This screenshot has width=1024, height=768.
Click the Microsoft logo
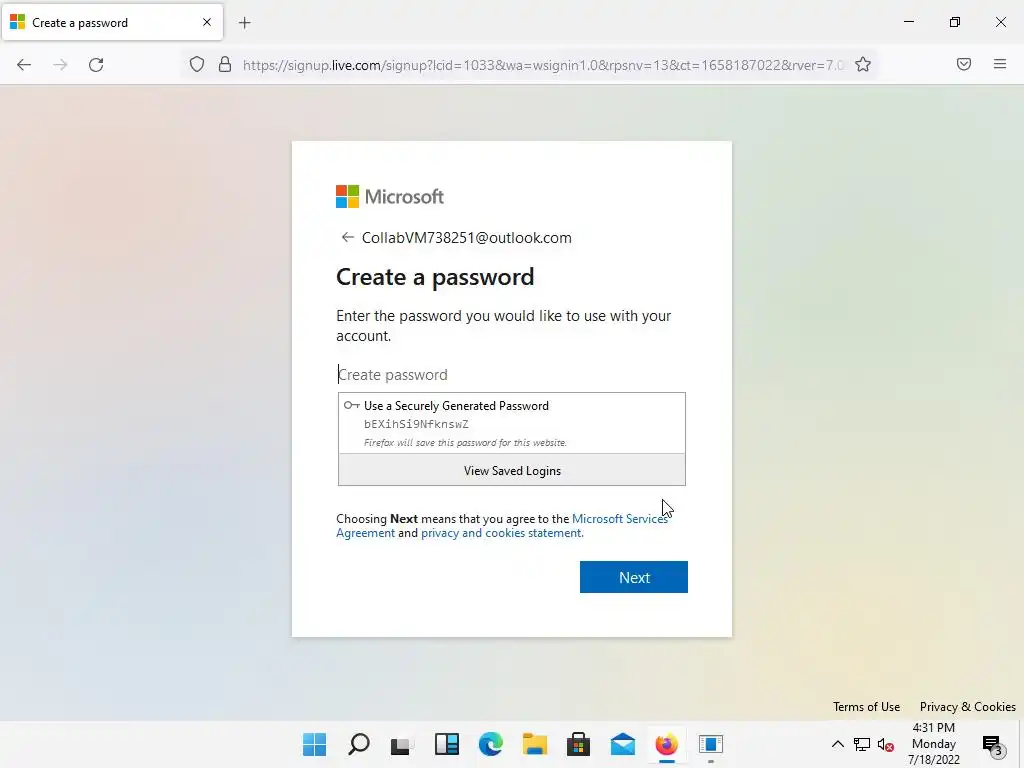(390, 197)
